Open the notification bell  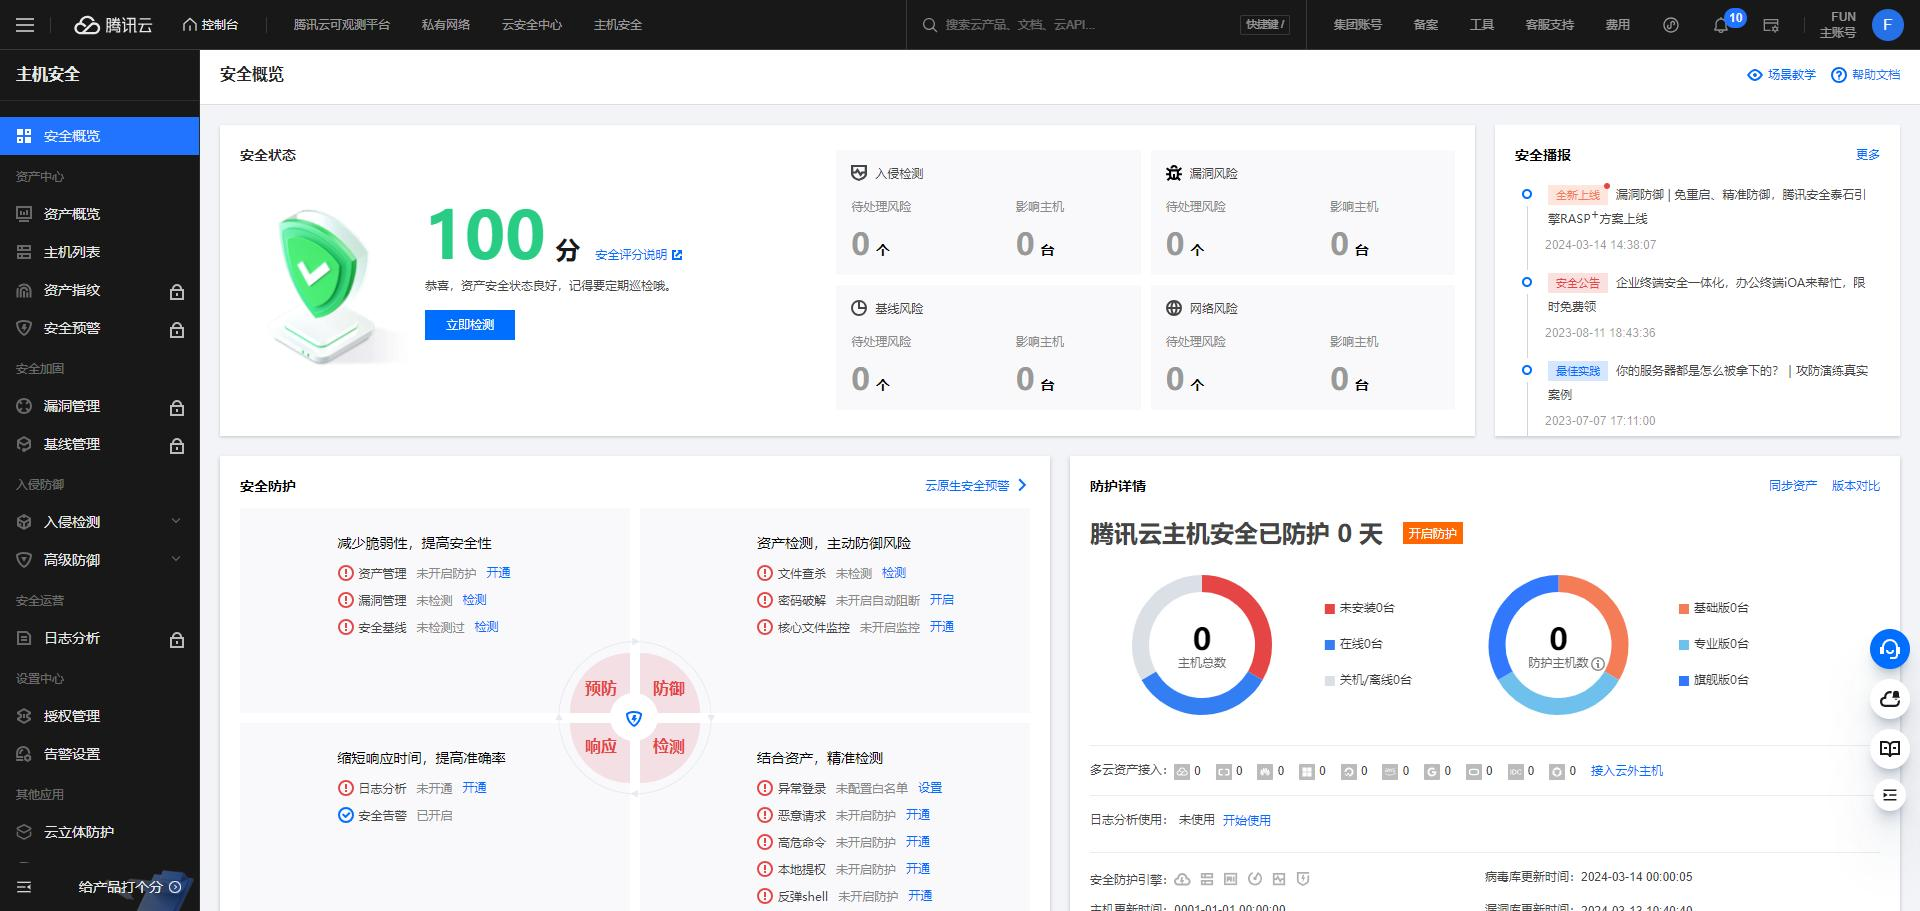1721,25
